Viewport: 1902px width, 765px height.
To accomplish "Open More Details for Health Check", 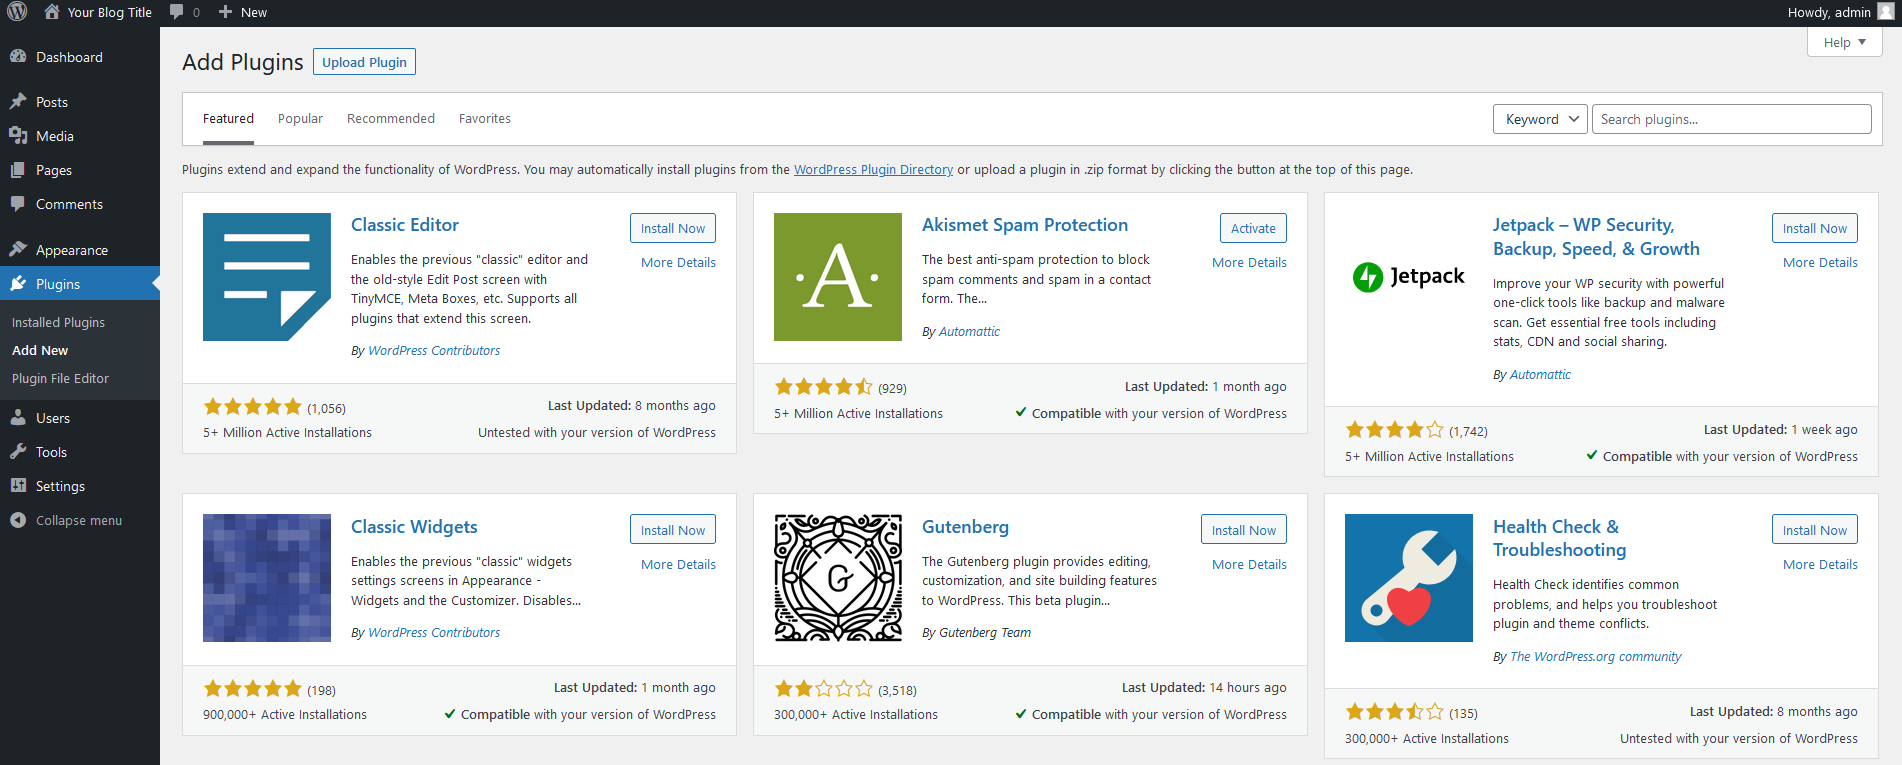I will pyautogui.click(x=1820, y=564).
